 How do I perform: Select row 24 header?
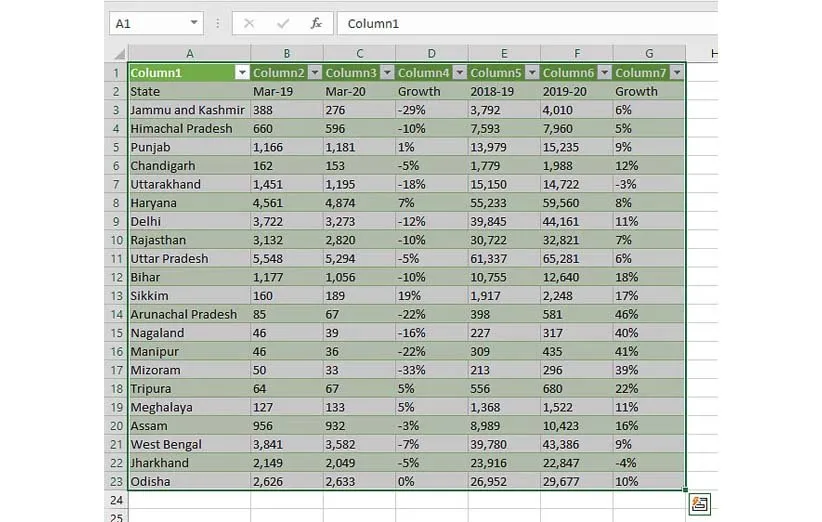click(x=116, y=500)
